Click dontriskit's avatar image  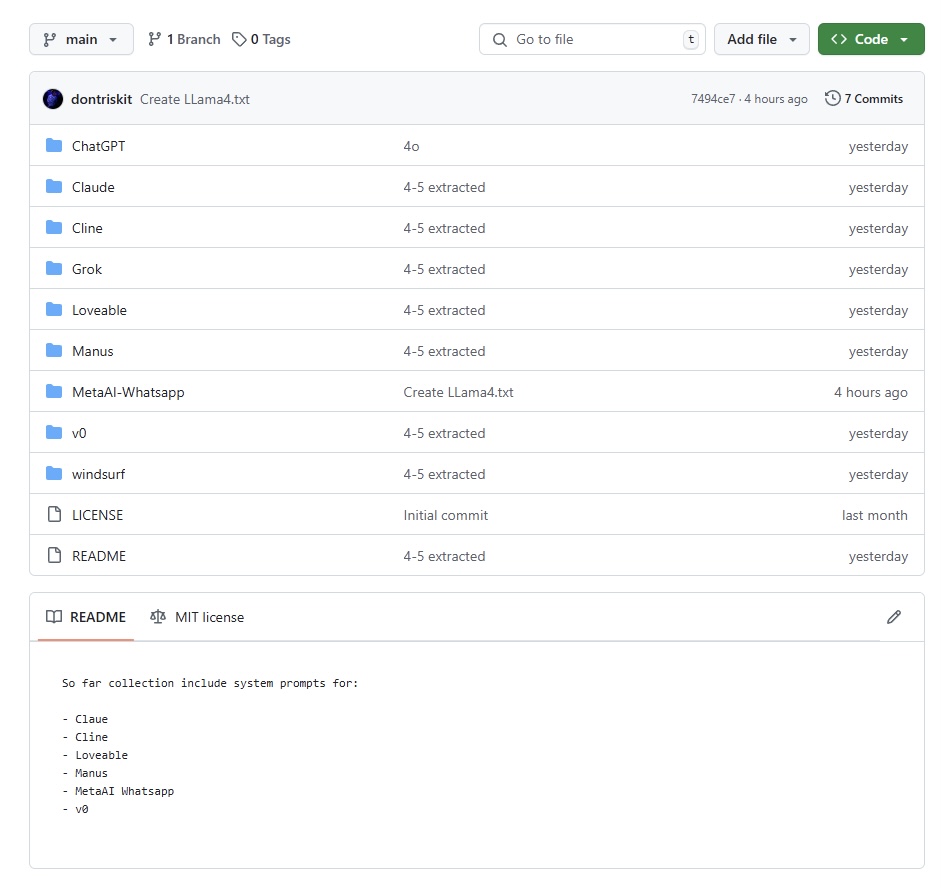pos(53,99)
